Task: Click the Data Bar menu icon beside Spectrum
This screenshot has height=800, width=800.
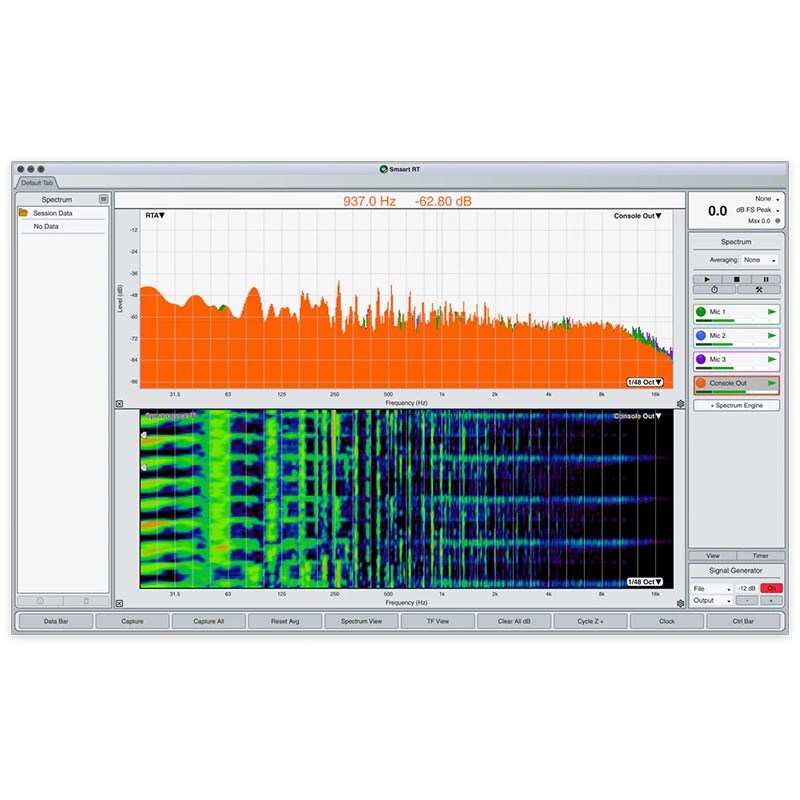Action: 103,200
